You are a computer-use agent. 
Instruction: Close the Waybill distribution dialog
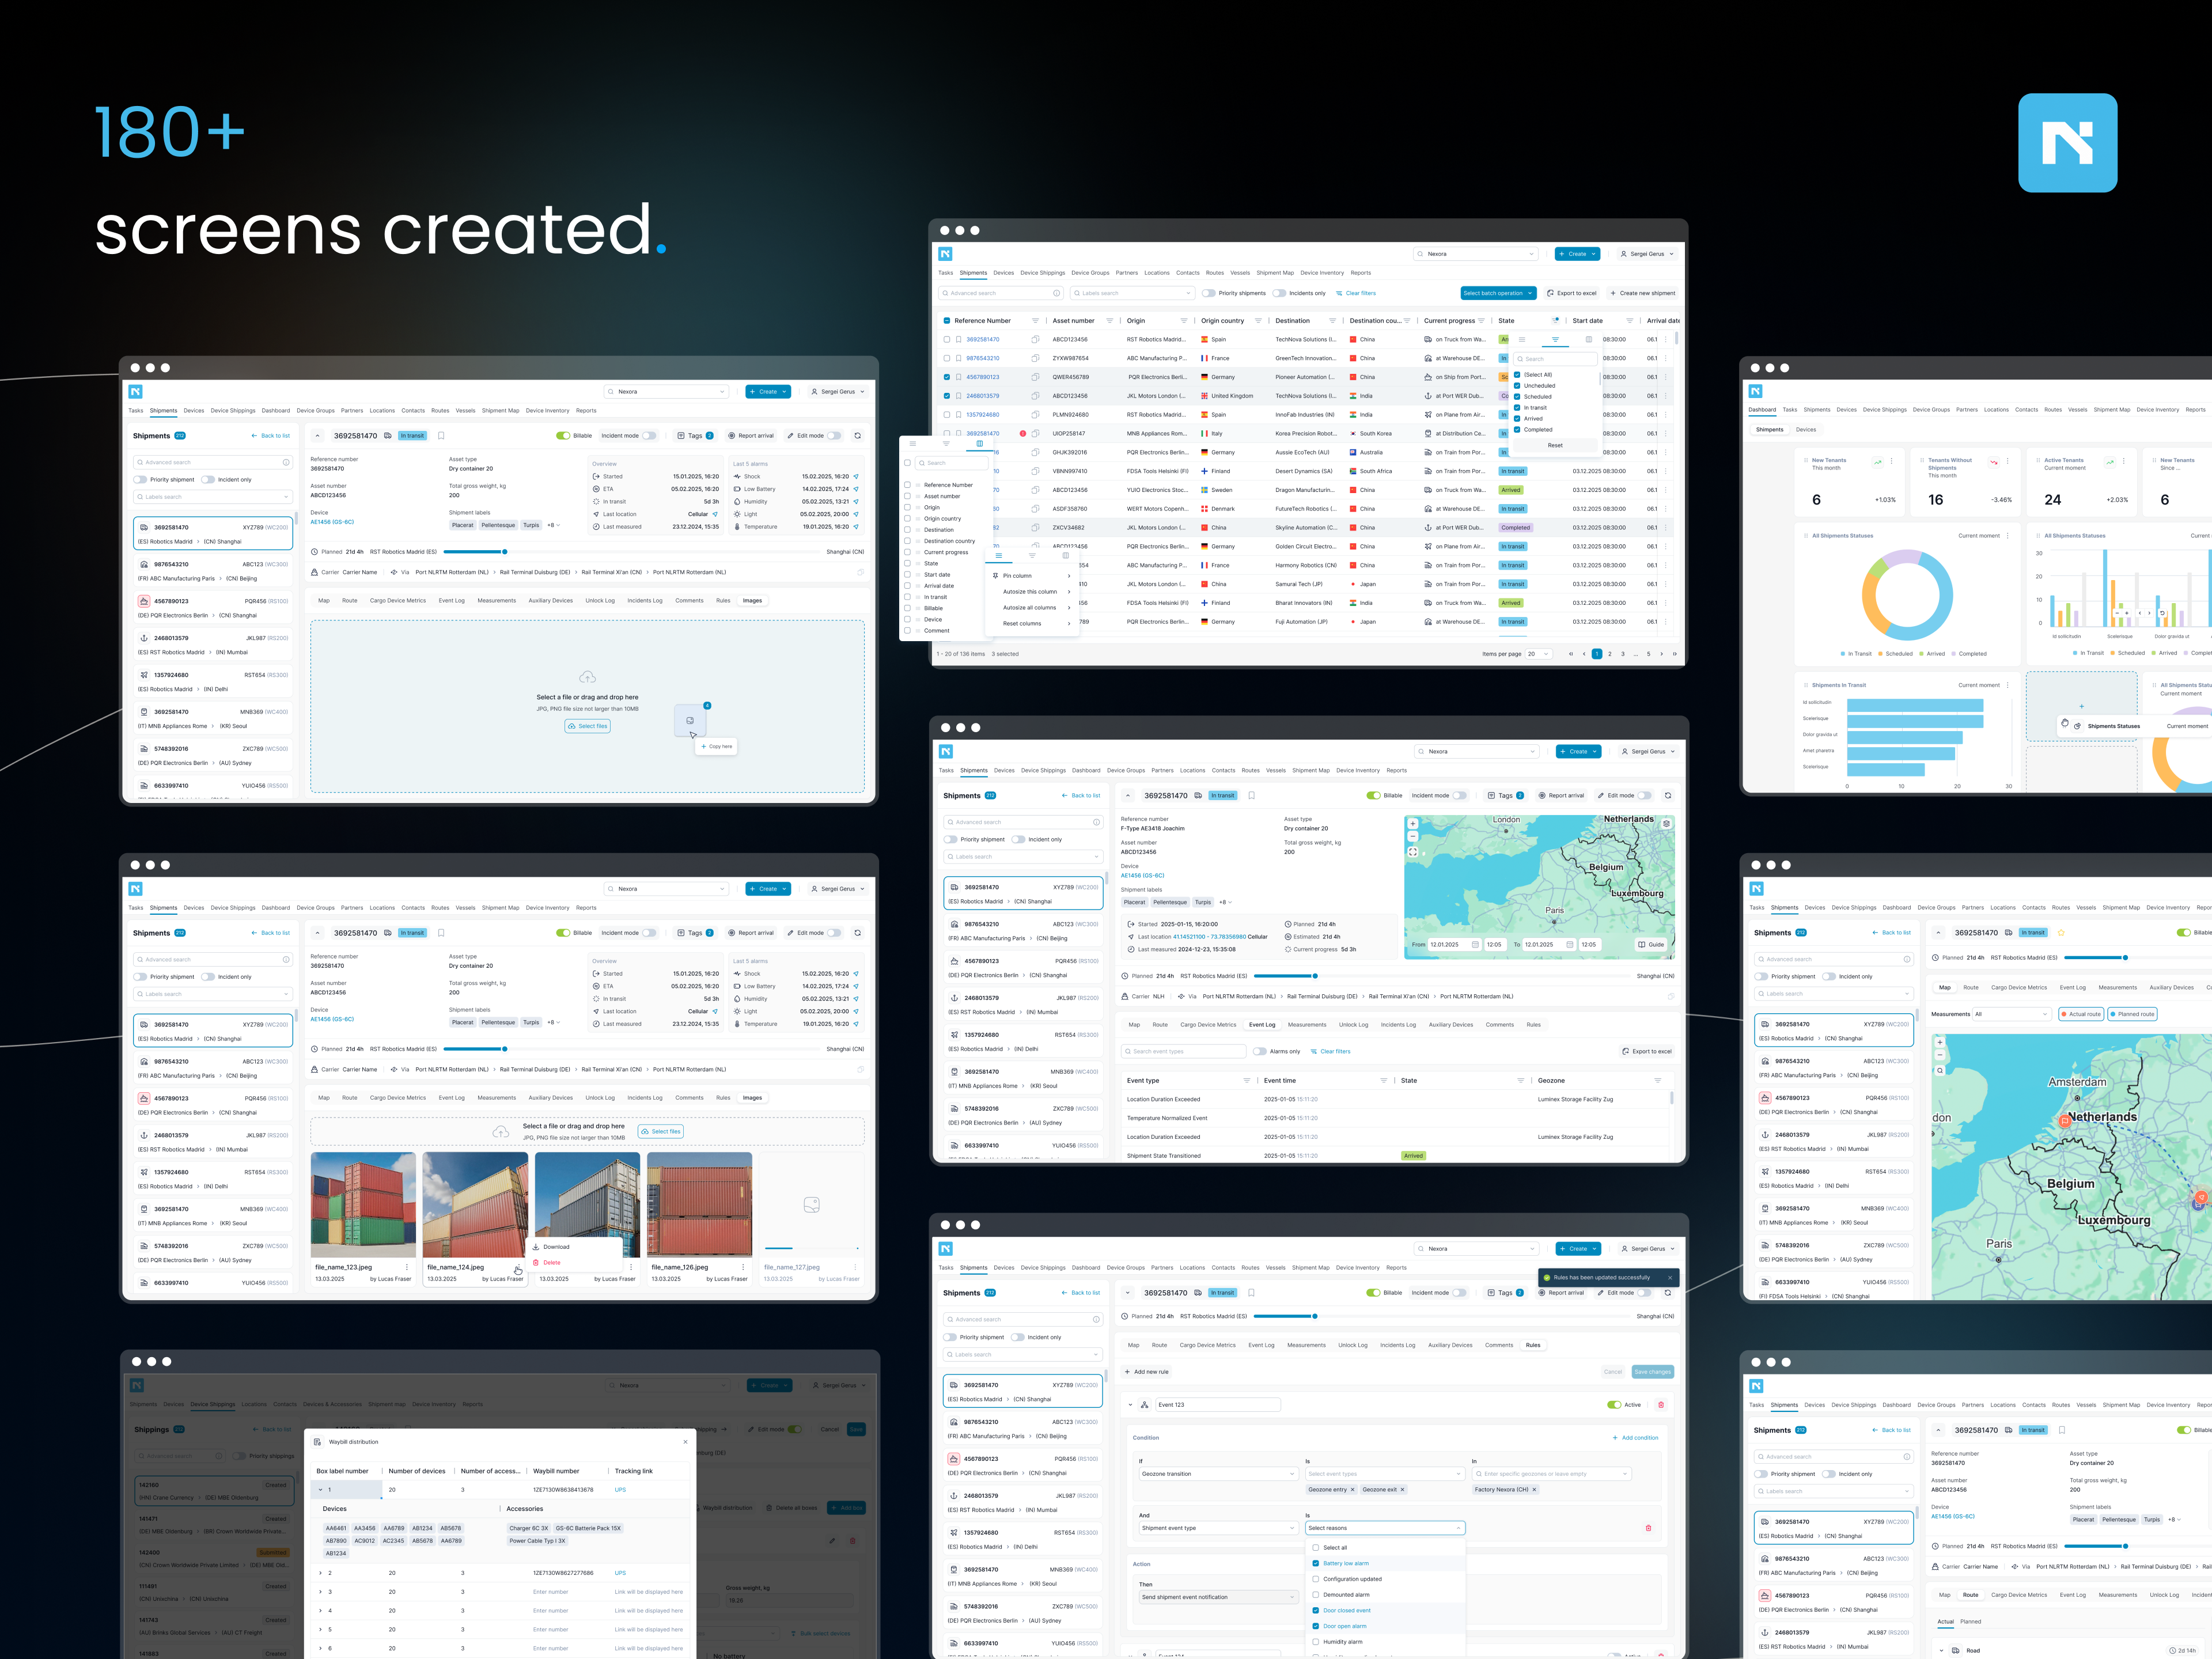click(685, 1442)
